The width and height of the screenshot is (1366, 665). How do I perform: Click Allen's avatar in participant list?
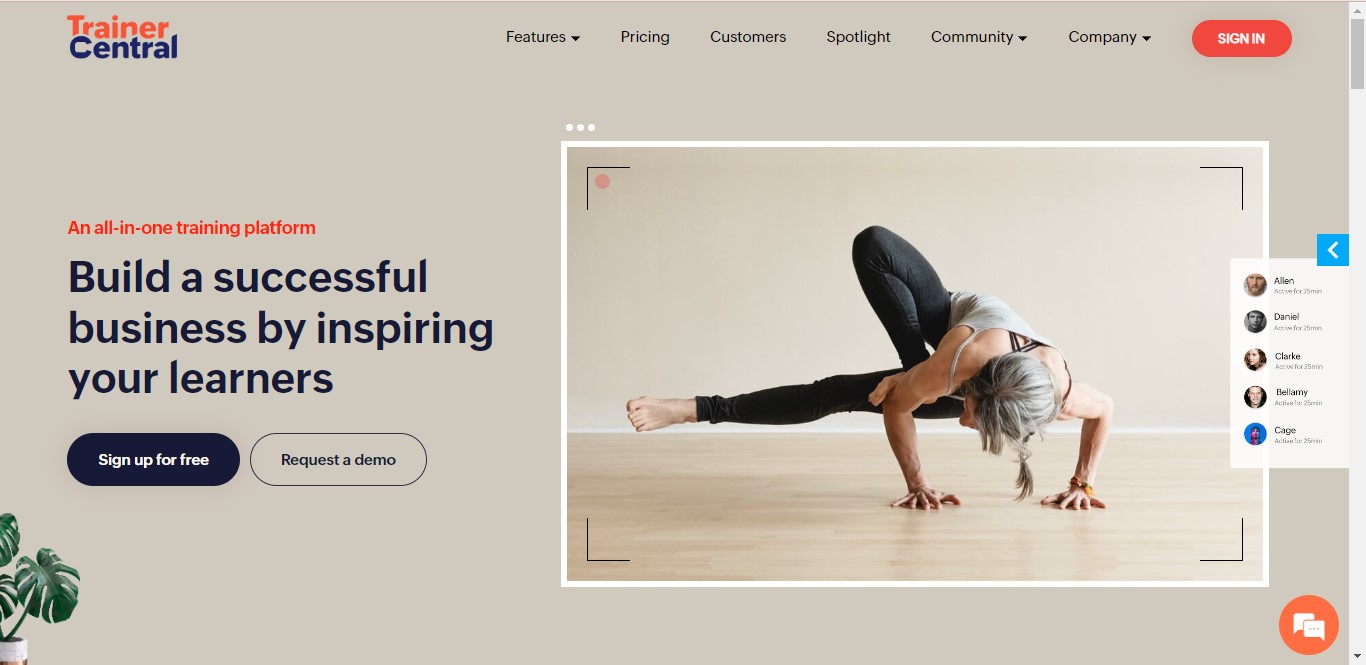pyautogui.click(x=1255, y=285)
